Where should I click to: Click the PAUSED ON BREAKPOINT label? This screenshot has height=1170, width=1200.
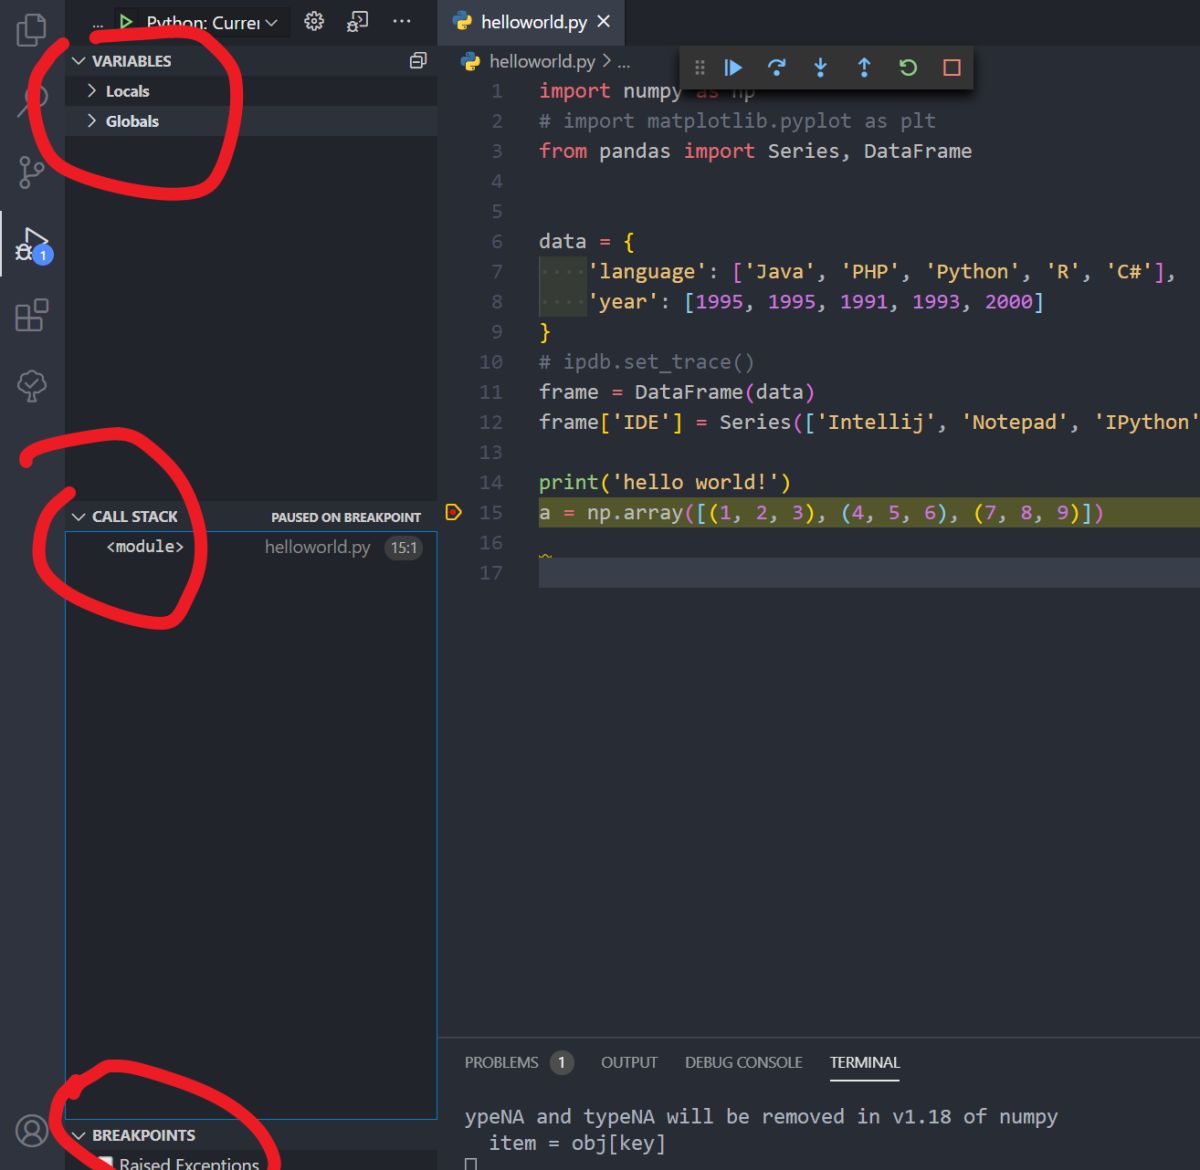pyautogui.click(x=346, y=517)
